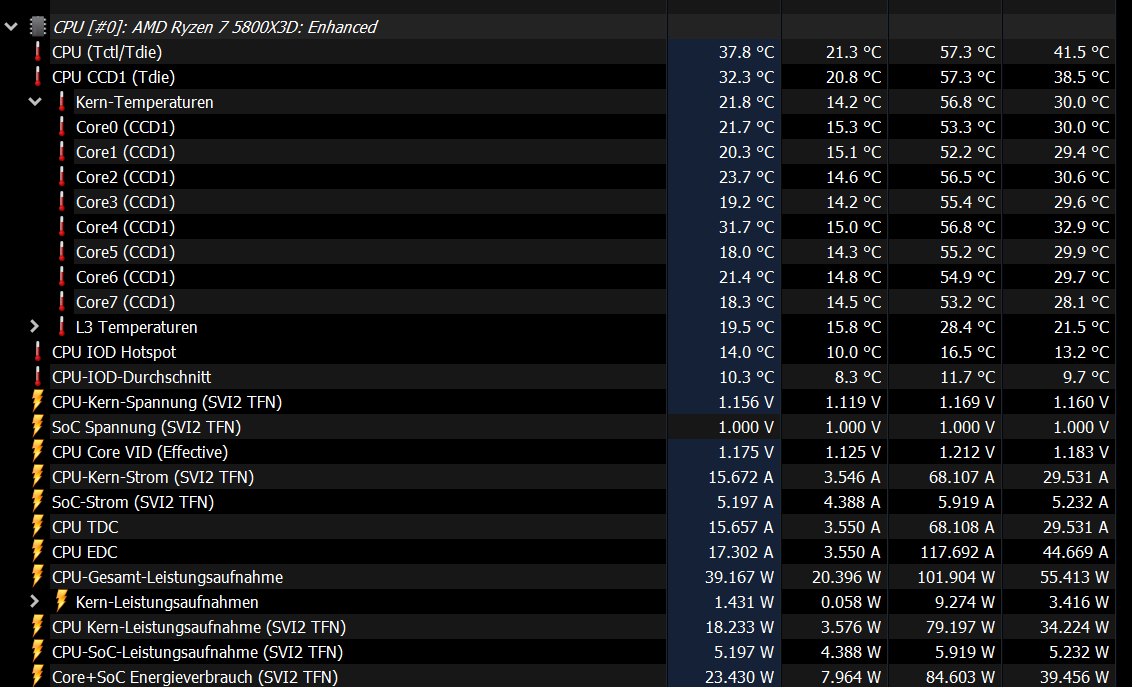Click thermometer icon beside Kern-Temperaturen
The height and width of the screenshot is (687, 1132).
(61, 102)
